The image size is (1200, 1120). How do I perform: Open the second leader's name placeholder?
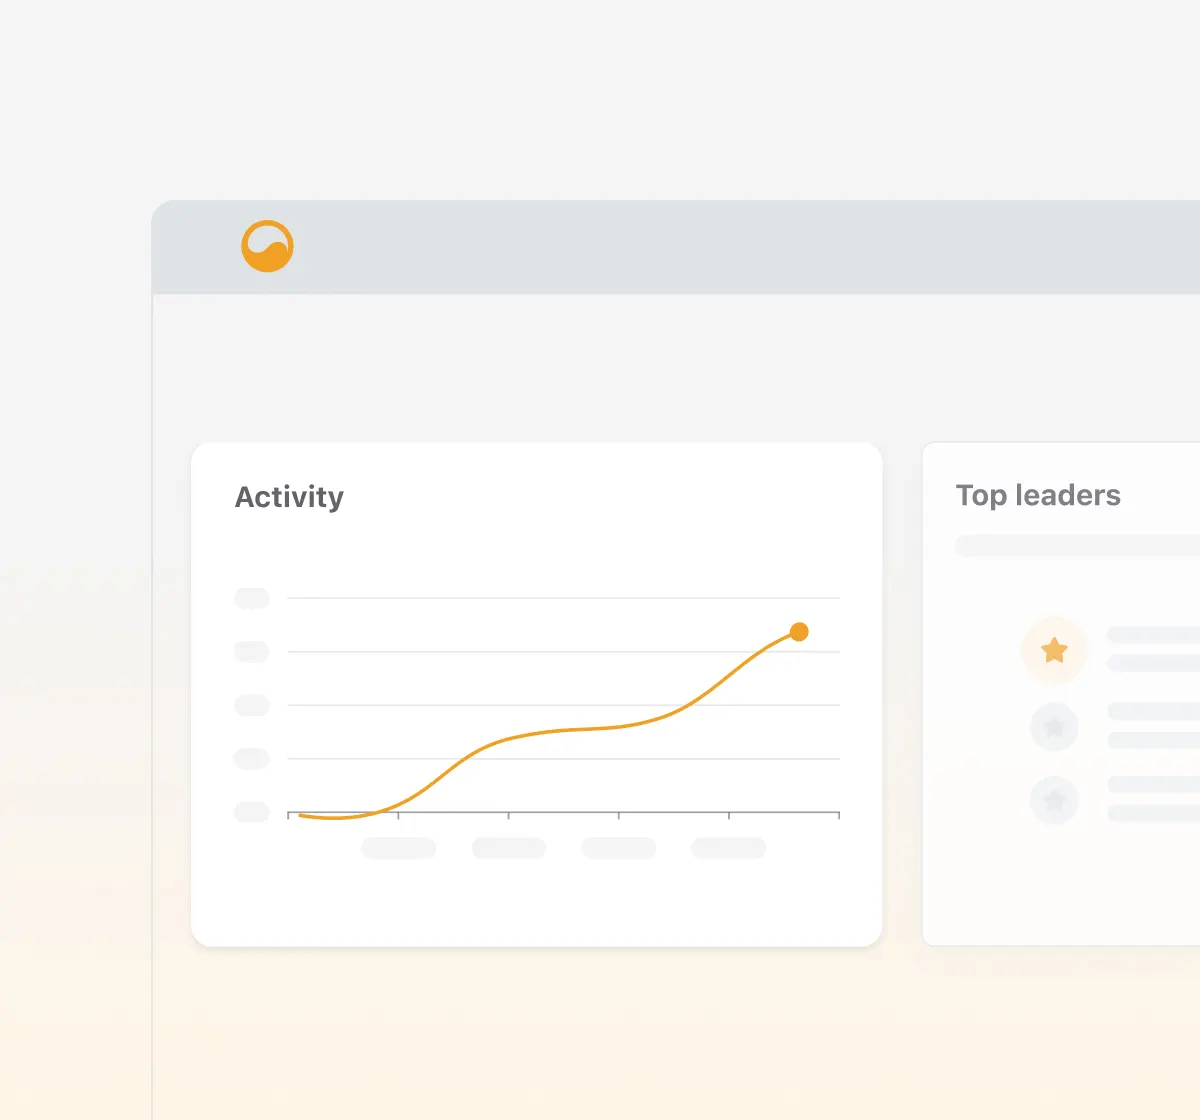(x=1153, y=711)
